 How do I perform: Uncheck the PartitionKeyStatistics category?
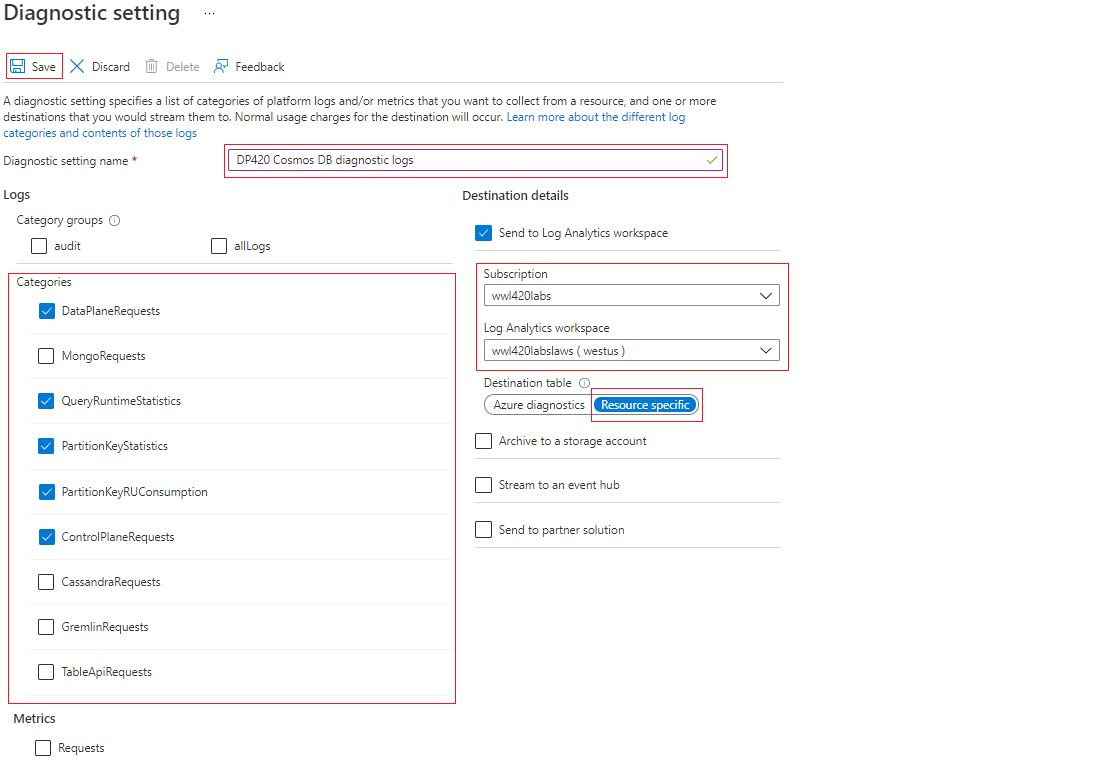point(46,446)
